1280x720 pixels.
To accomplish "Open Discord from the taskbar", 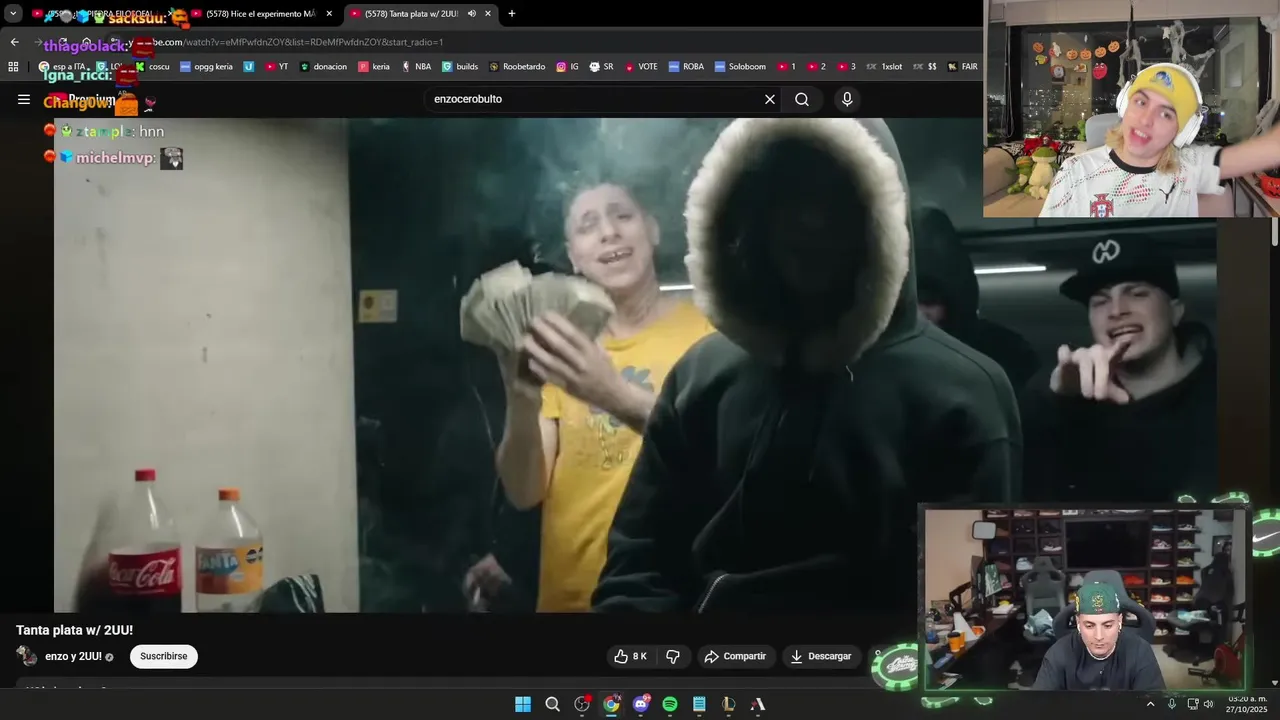I will click(x=641, y=704).
